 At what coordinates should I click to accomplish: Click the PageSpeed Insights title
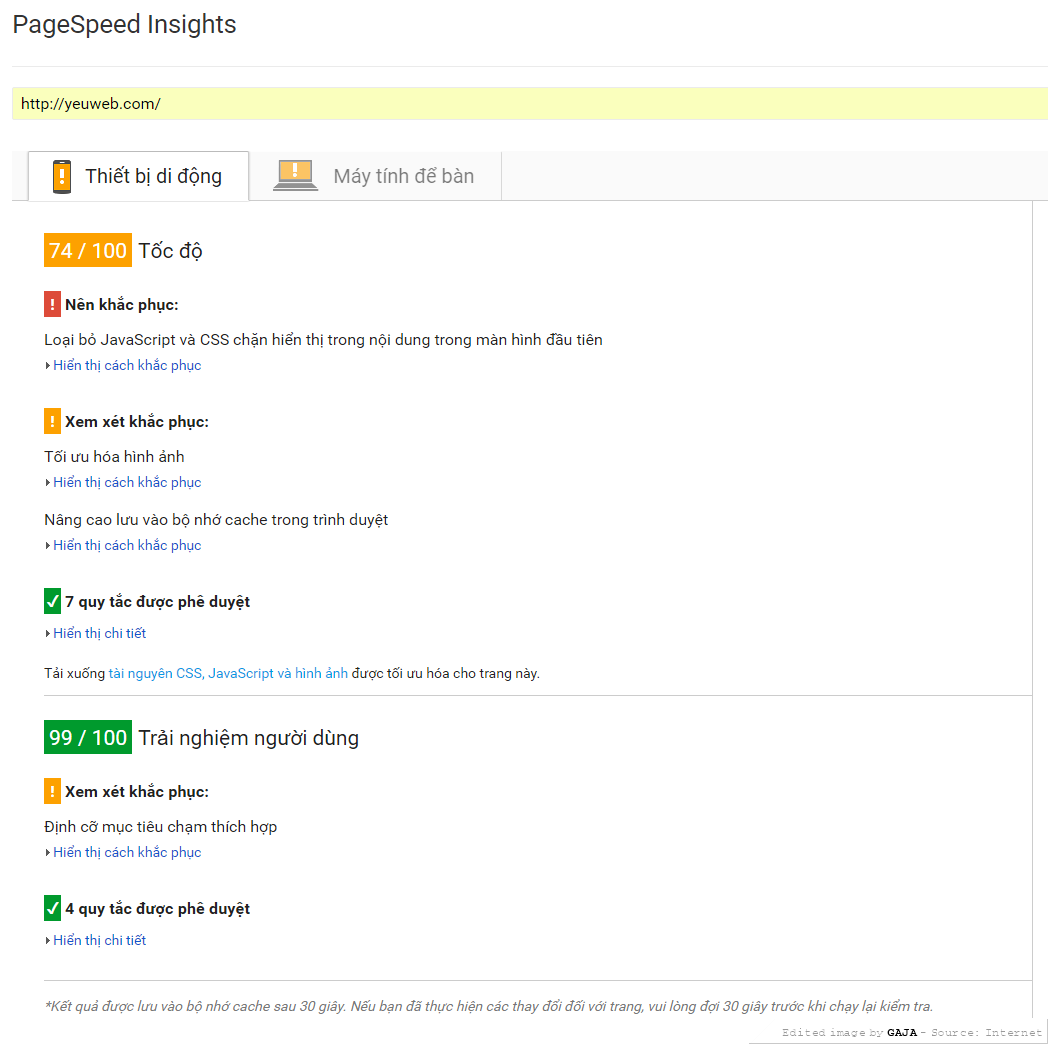click(124, 25)
